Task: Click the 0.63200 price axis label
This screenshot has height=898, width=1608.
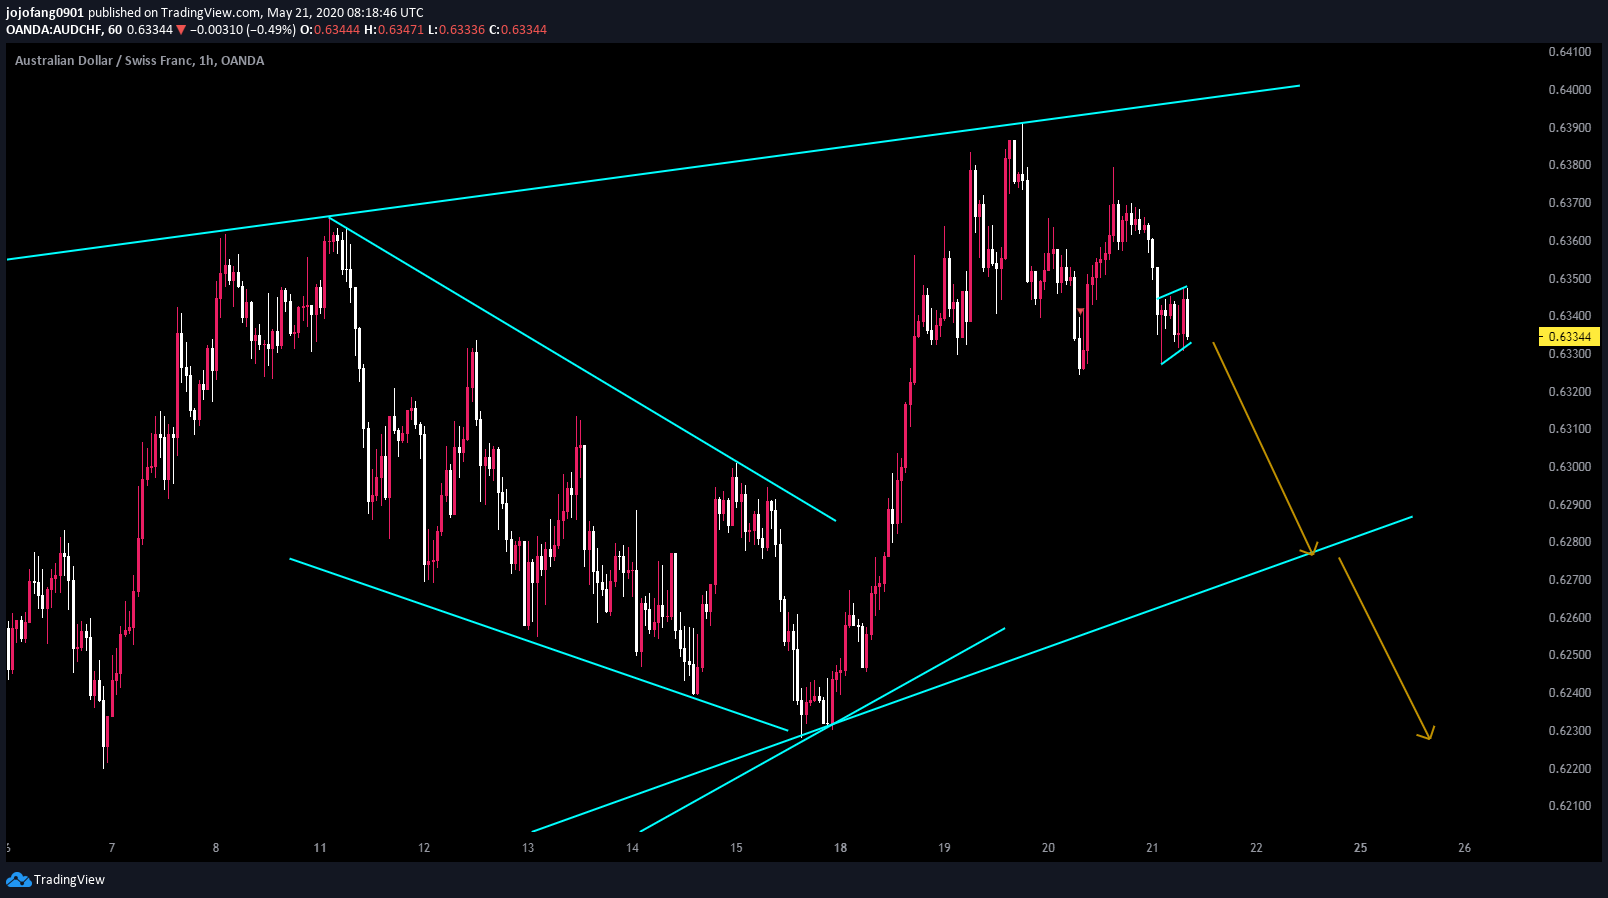Action: [x=1569, y=392]
